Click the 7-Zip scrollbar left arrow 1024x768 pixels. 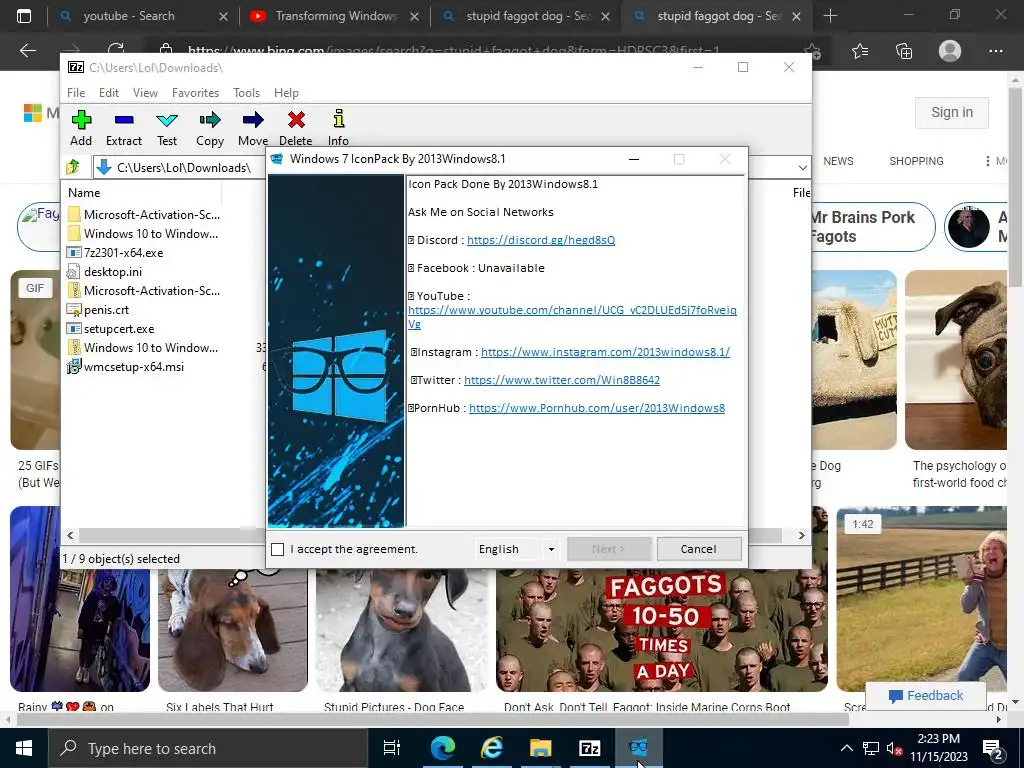(x=71, y=536)
